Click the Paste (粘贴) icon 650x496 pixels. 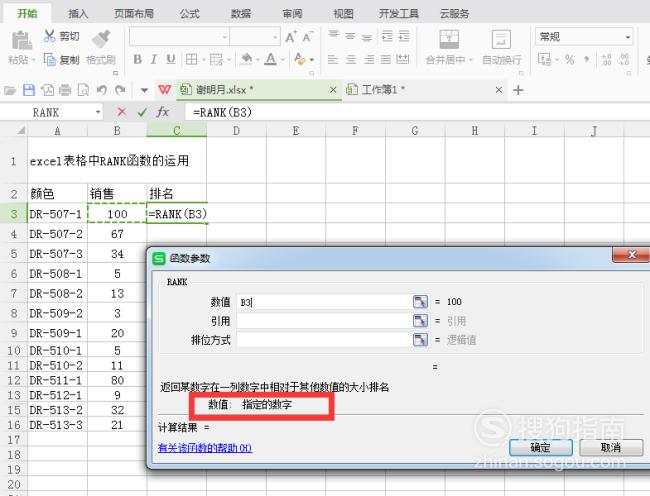tap(21, 41)
